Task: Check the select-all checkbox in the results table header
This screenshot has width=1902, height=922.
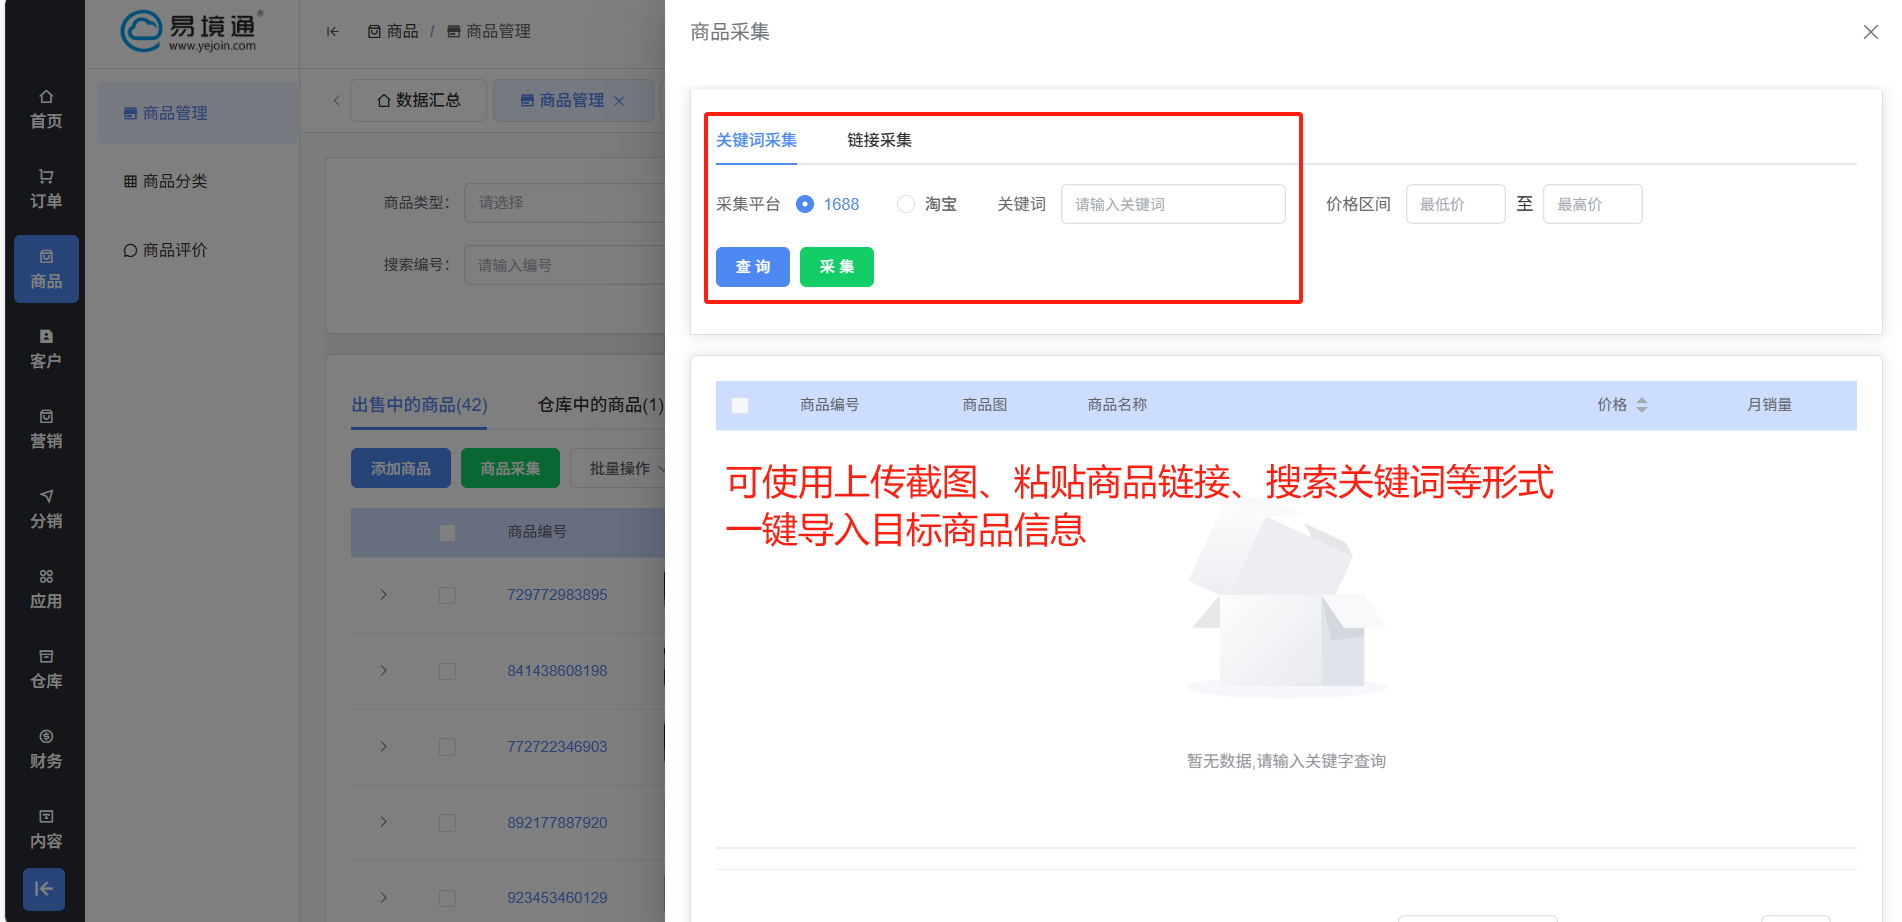Action: point(740,405)
